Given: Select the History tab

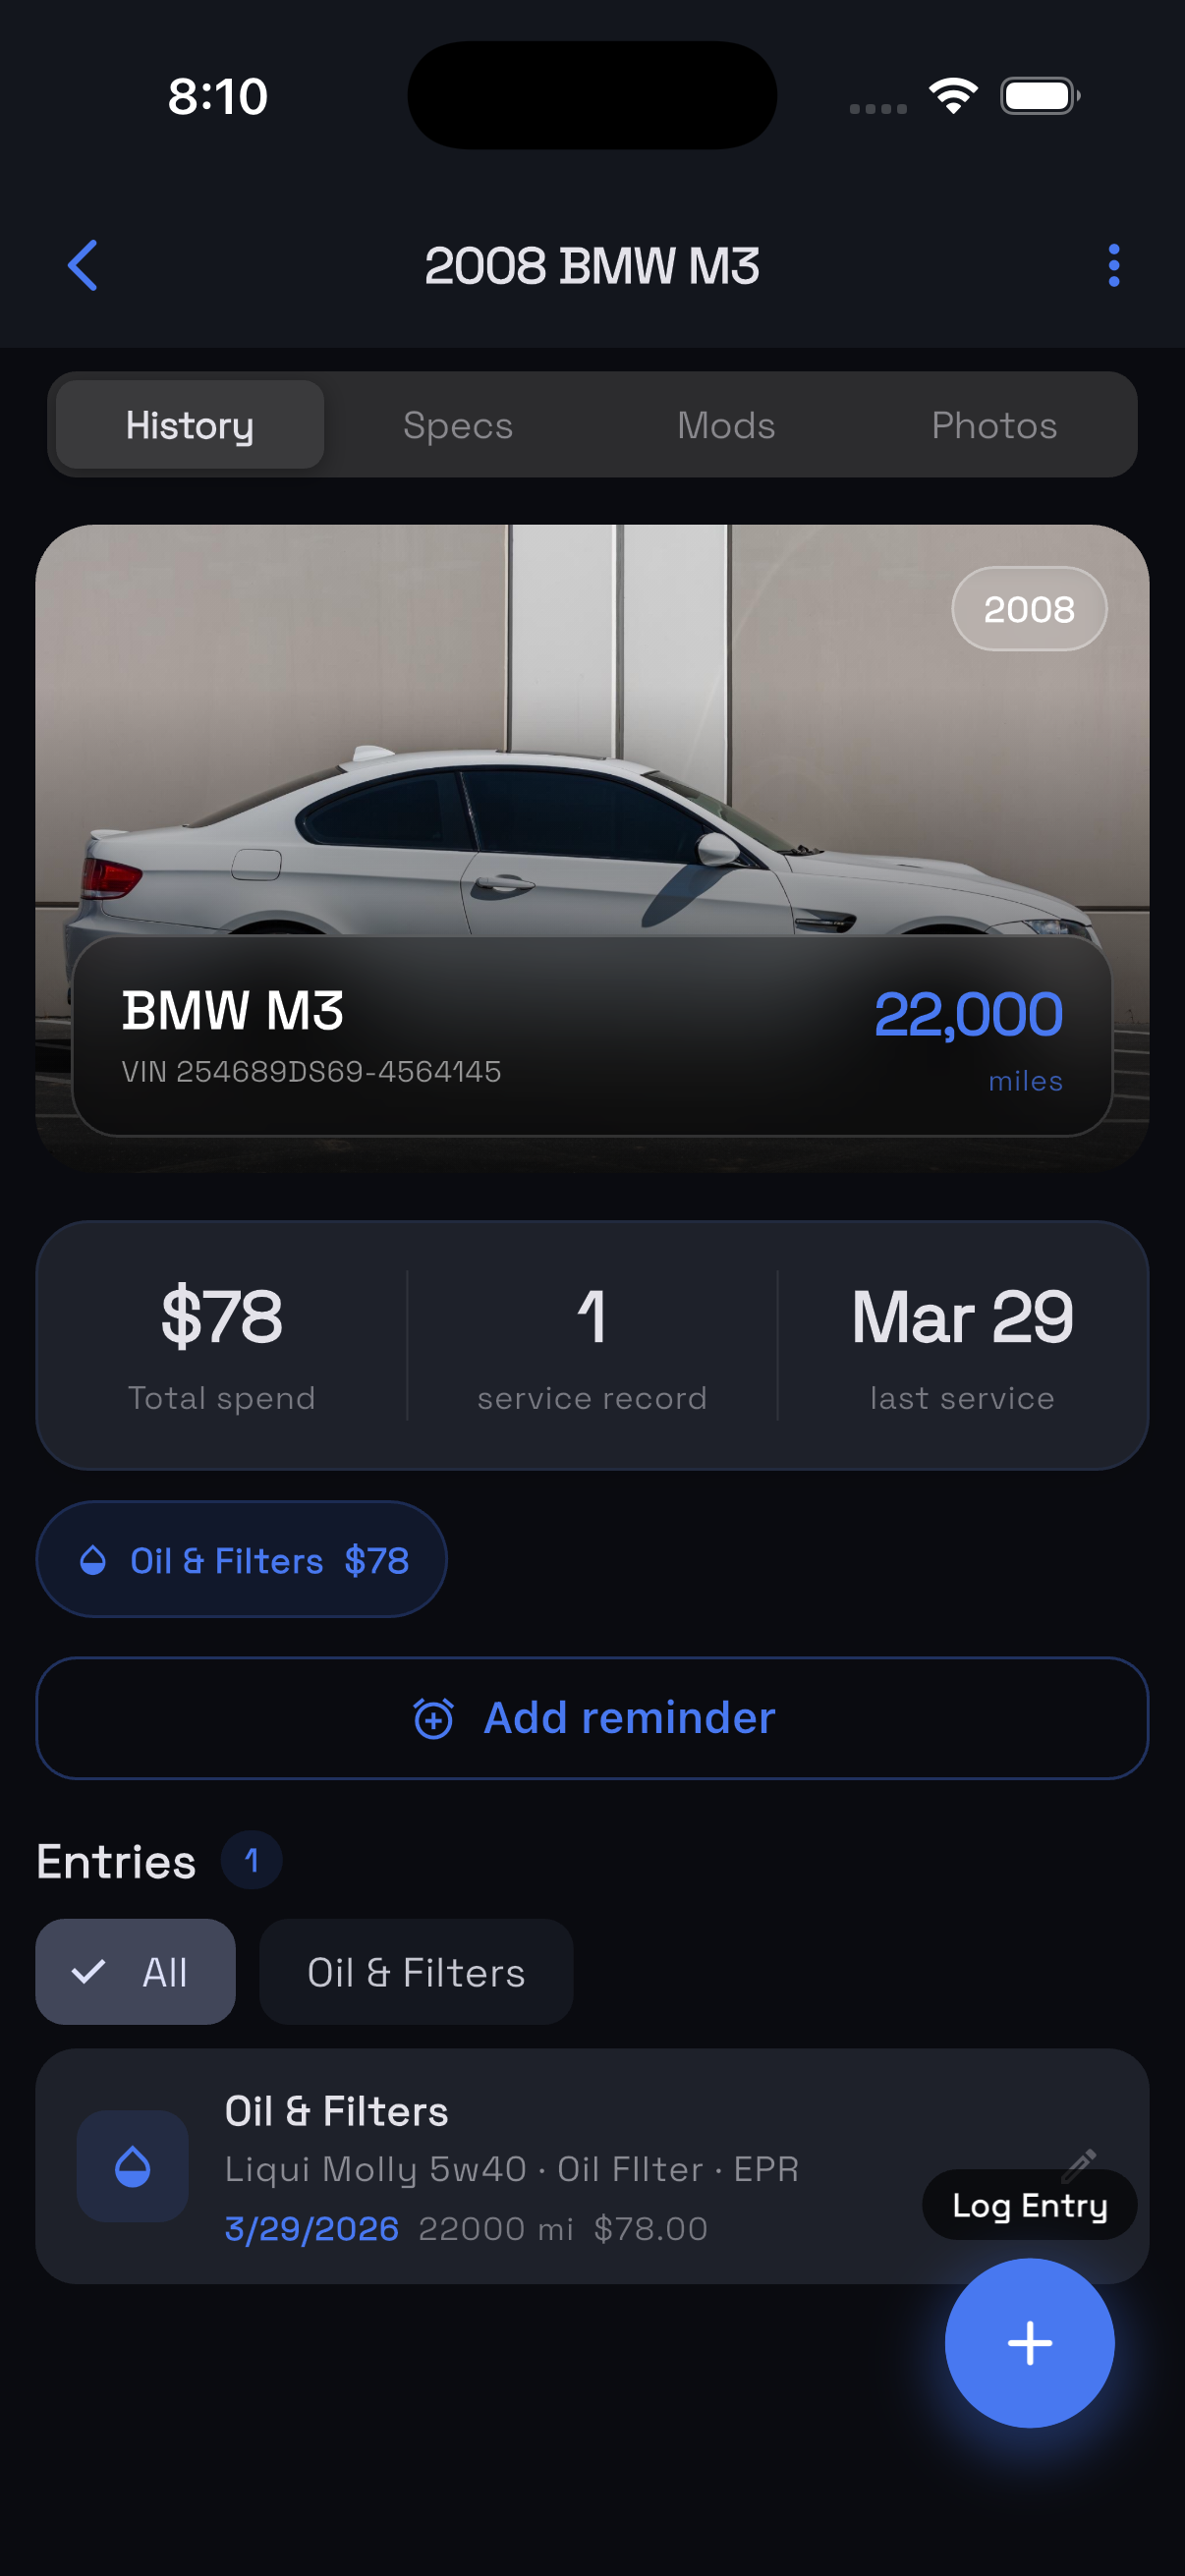Looking at the screenshot, I should point(190,425).
